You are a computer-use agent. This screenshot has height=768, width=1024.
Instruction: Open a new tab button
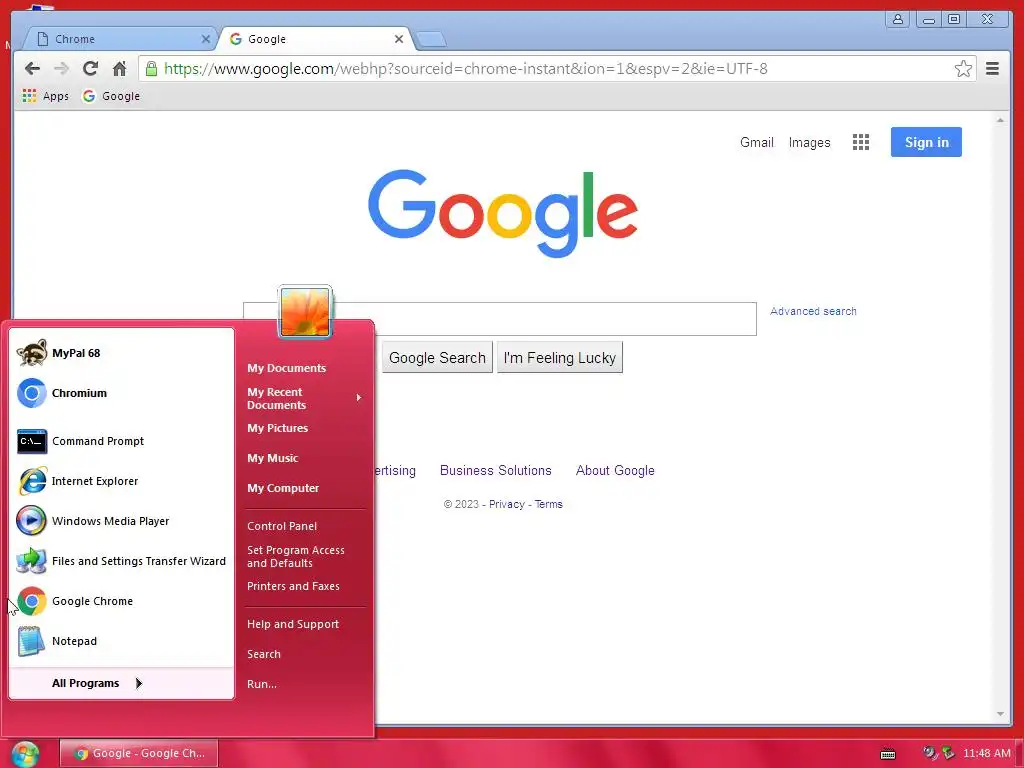click(431, 40)
